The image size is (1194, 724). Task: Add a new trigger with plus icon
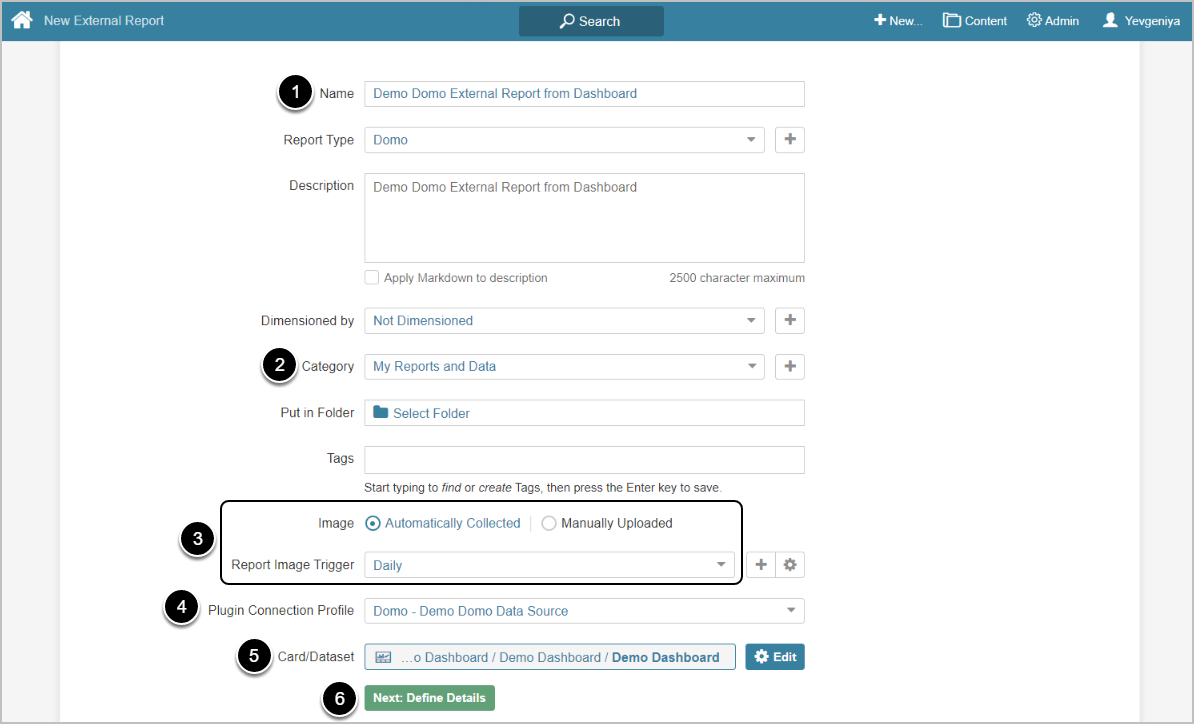click(761, 564)
